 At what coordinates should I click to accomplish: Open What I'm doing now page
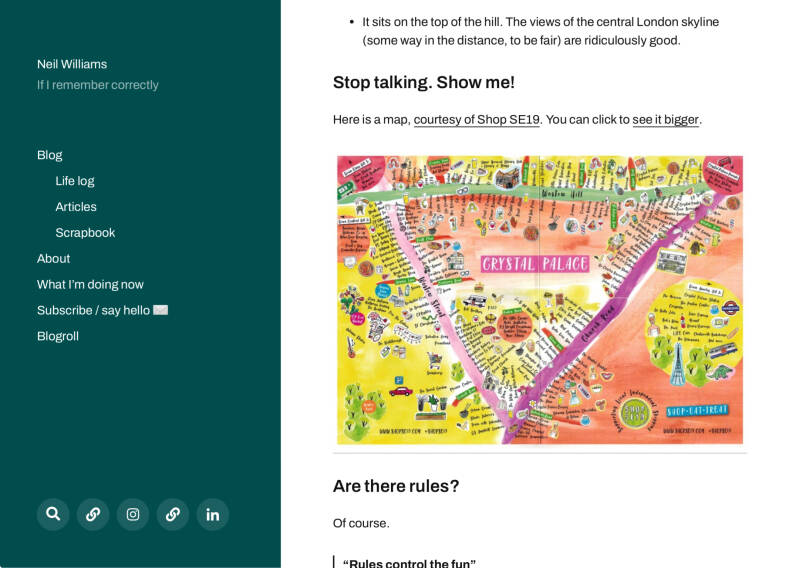point(90,284)
